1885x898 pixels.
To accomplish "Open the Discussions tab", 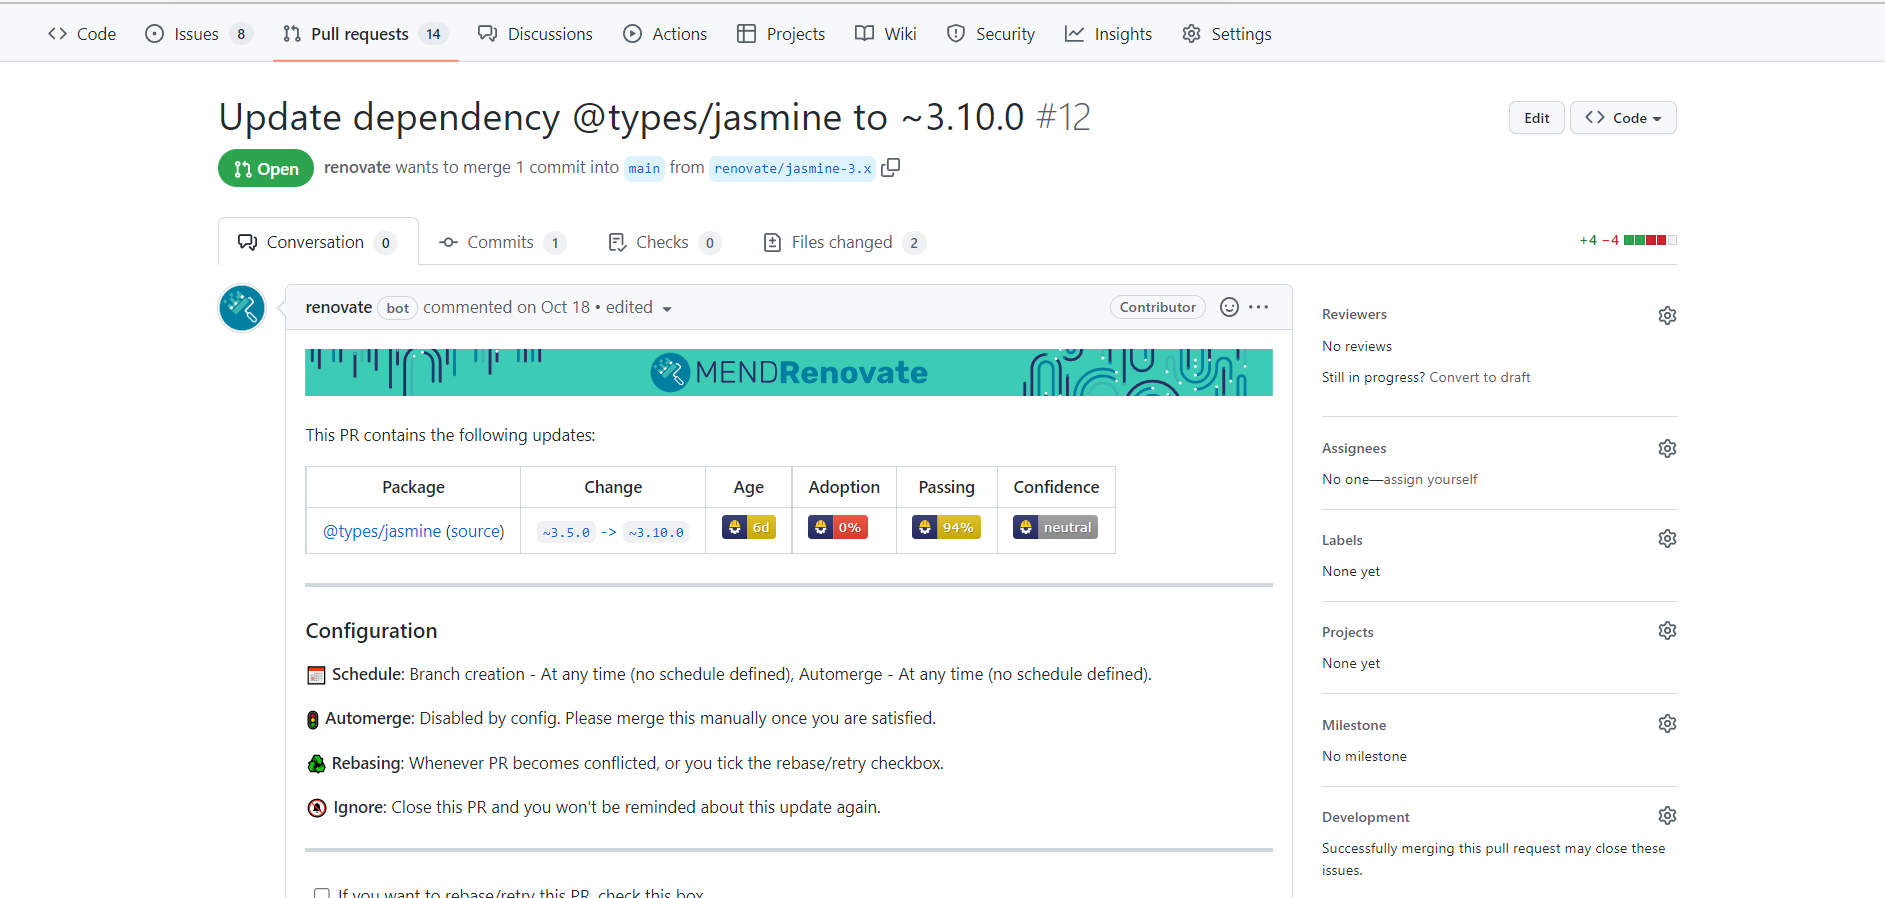I will (x=535, y=34).
